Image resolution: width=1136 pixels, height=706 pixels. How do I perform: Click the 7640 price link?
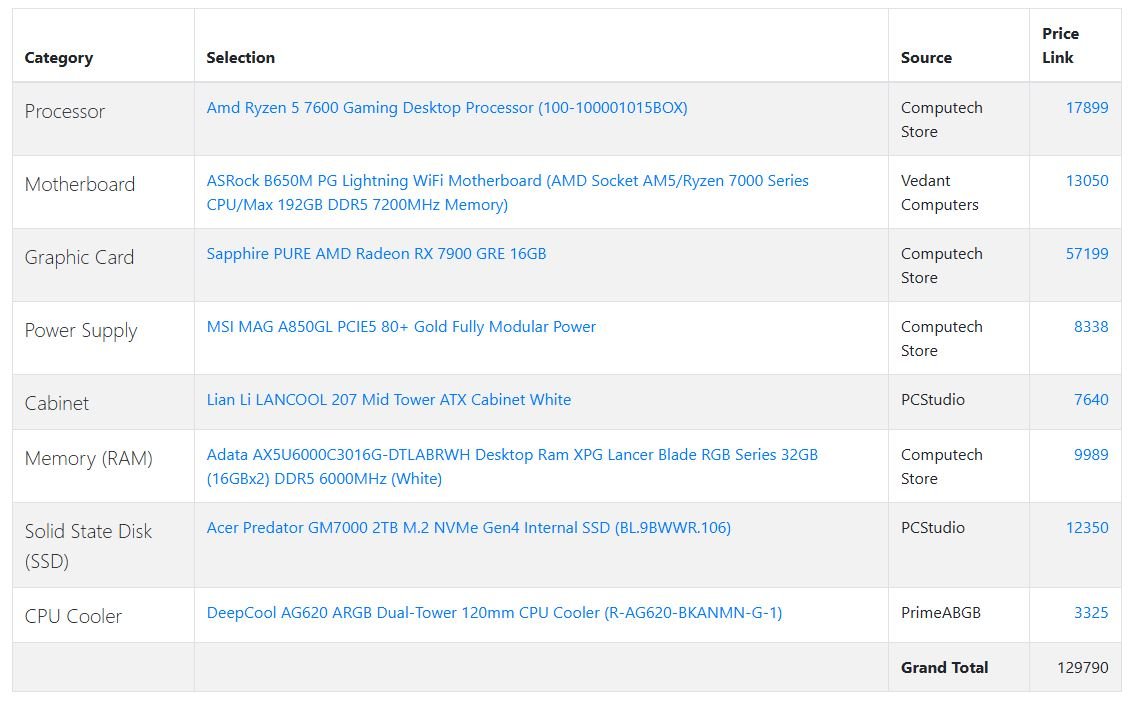[x=1091, y=400]
